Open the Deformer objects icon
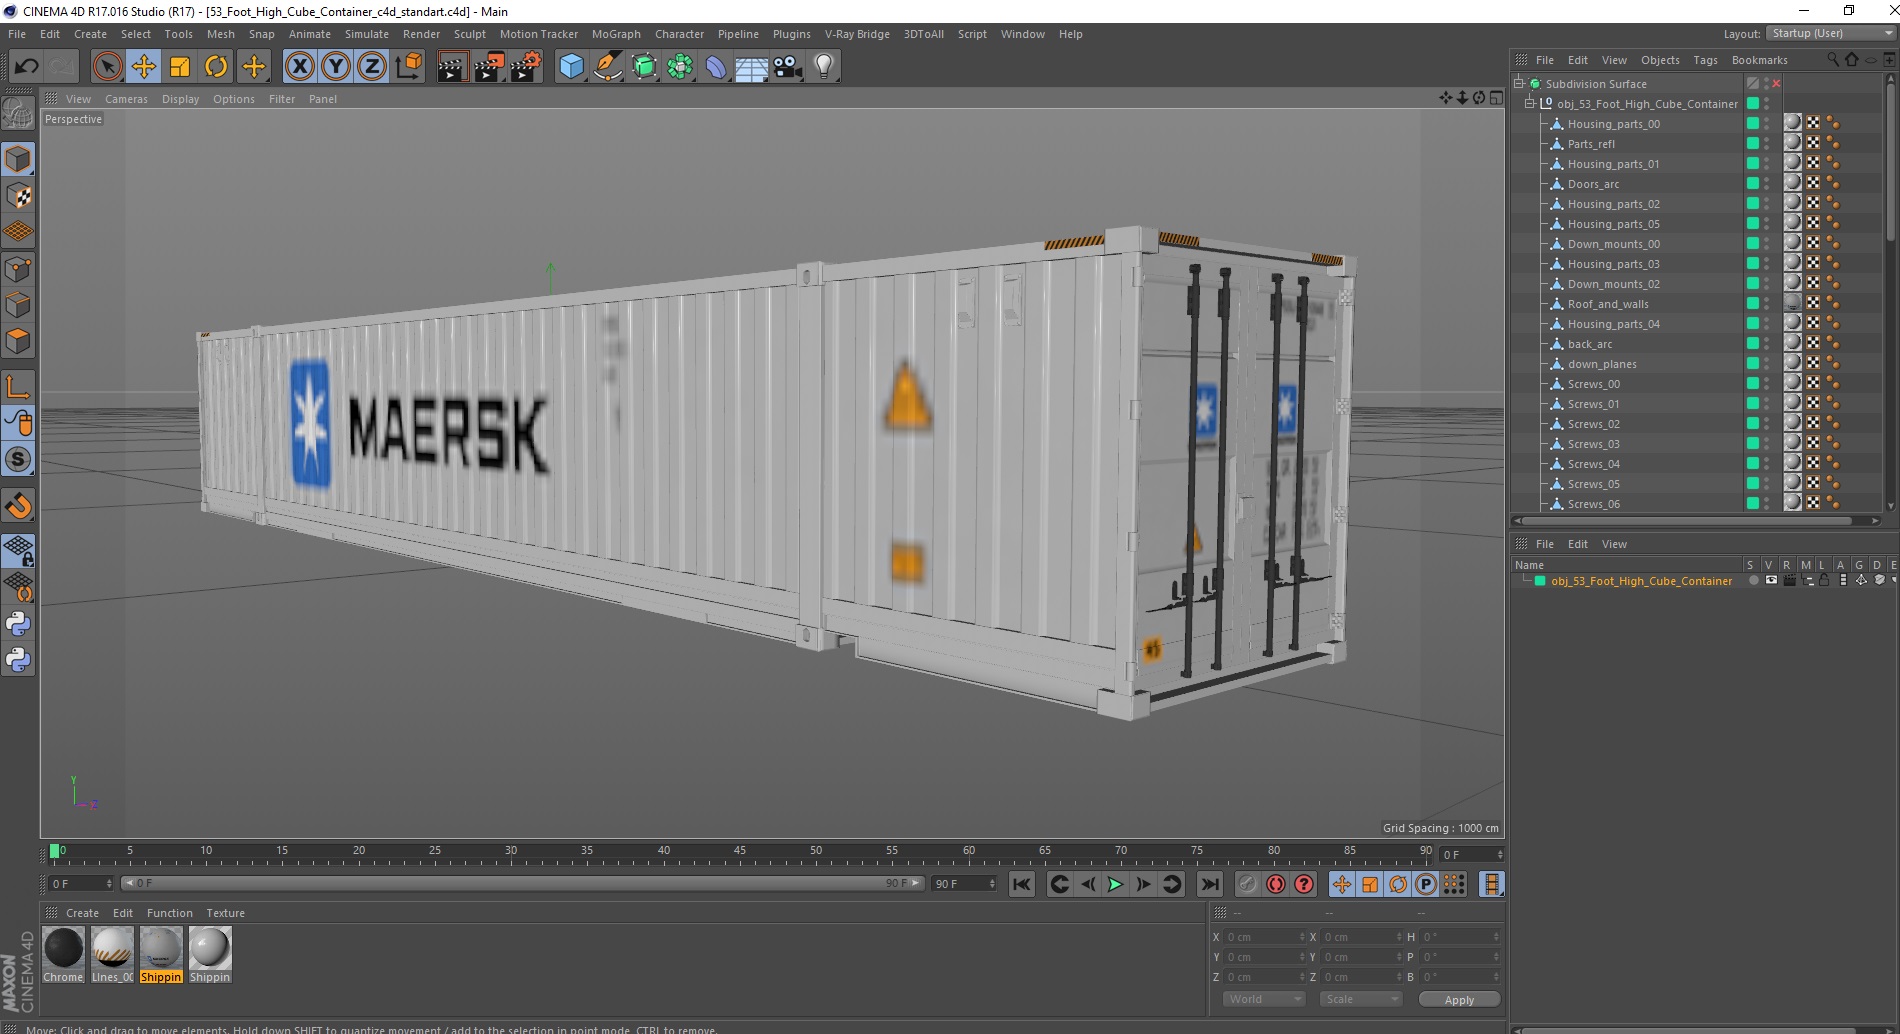Image resolution: width=1900 pixels, height=1034 pixels. point(716,67)
